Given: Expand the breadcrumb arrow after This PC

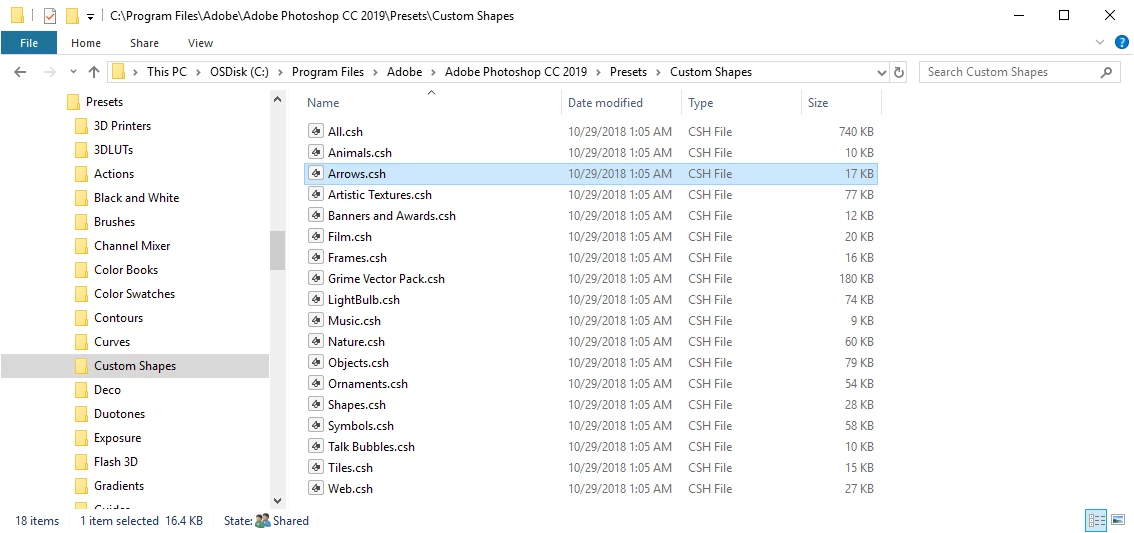Looking at the screenshot, I should tap(199, 72).
